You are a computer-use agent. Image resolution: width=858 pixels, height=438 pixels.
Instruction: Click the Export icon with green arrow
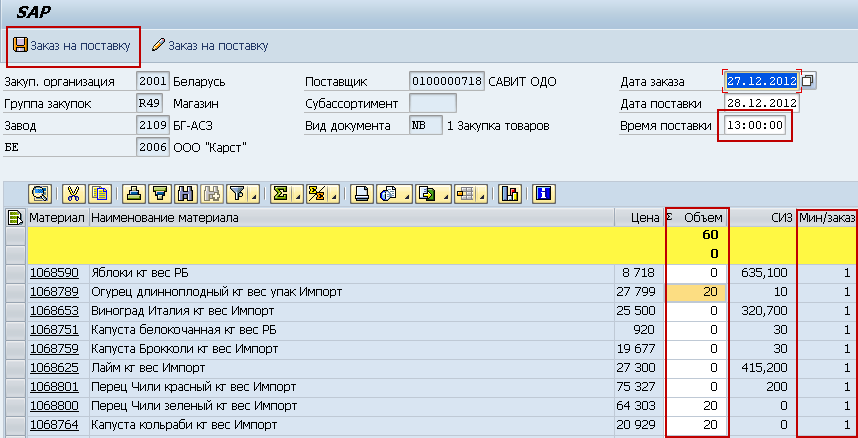[425, 193]
